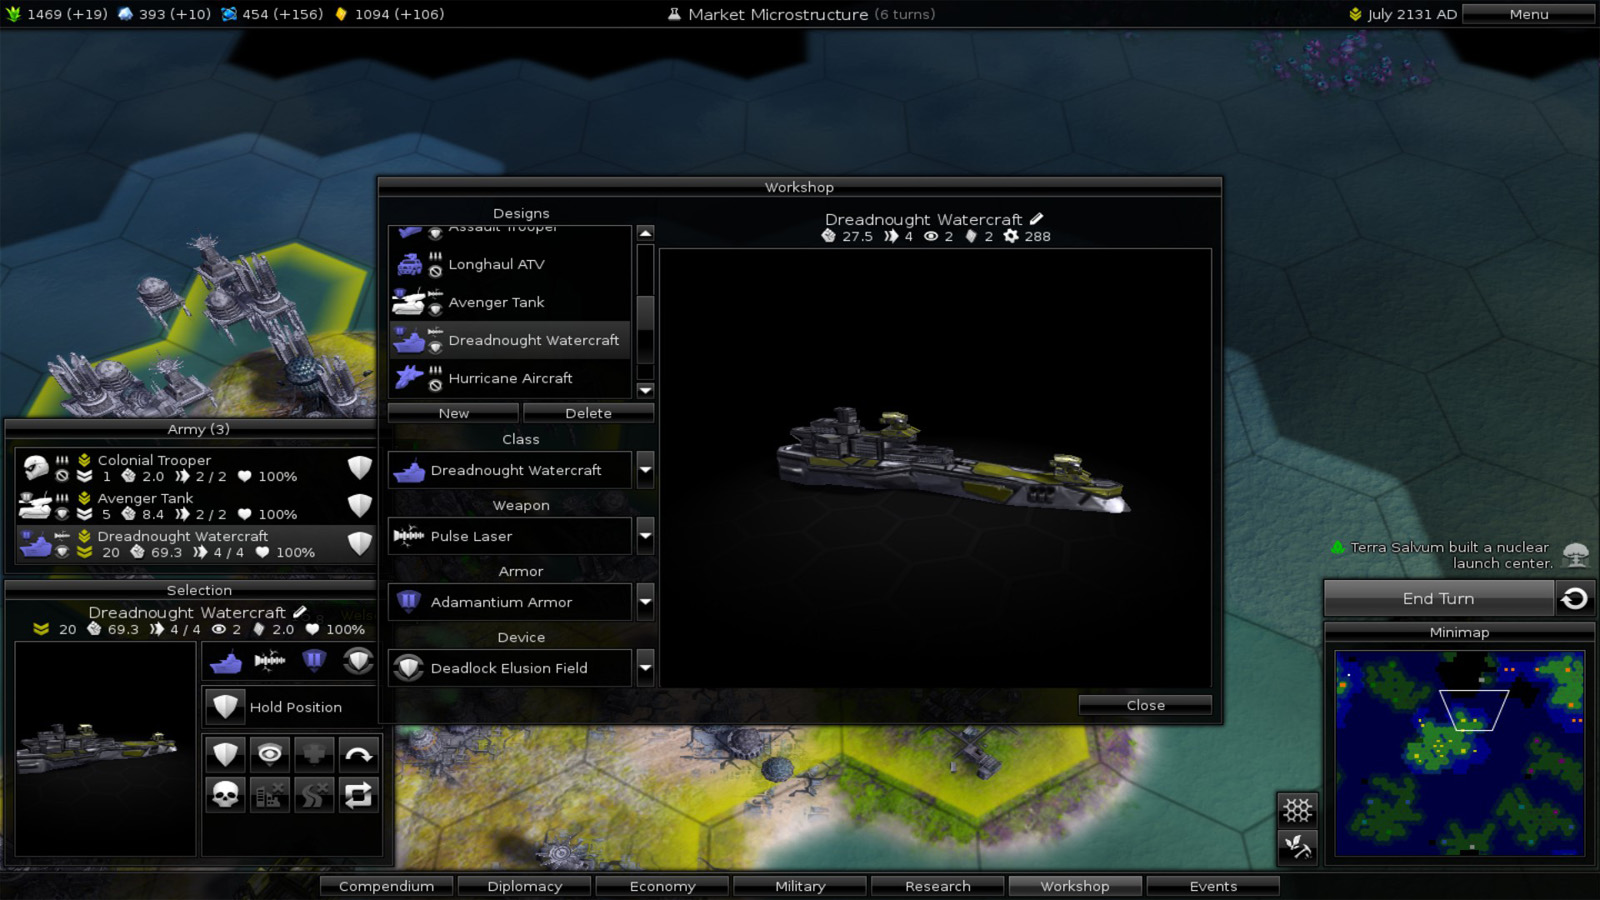
Task: Select the Longhaul ATV design
Action: tap(510, 264)
